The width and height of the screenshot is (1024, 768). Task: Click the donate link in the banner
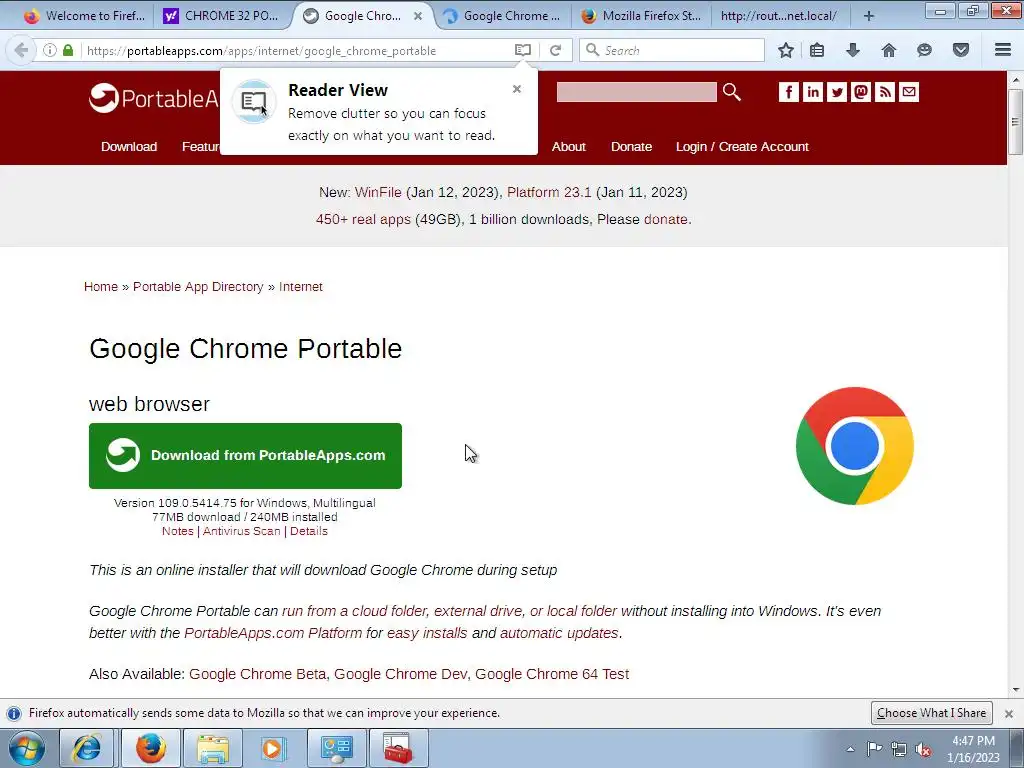pos(665,219)
